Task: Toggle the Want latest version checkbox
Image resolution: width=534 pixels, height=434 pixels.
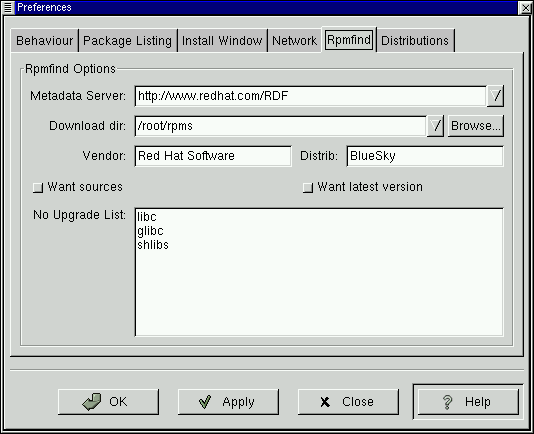Action: (x=308, y=188)
